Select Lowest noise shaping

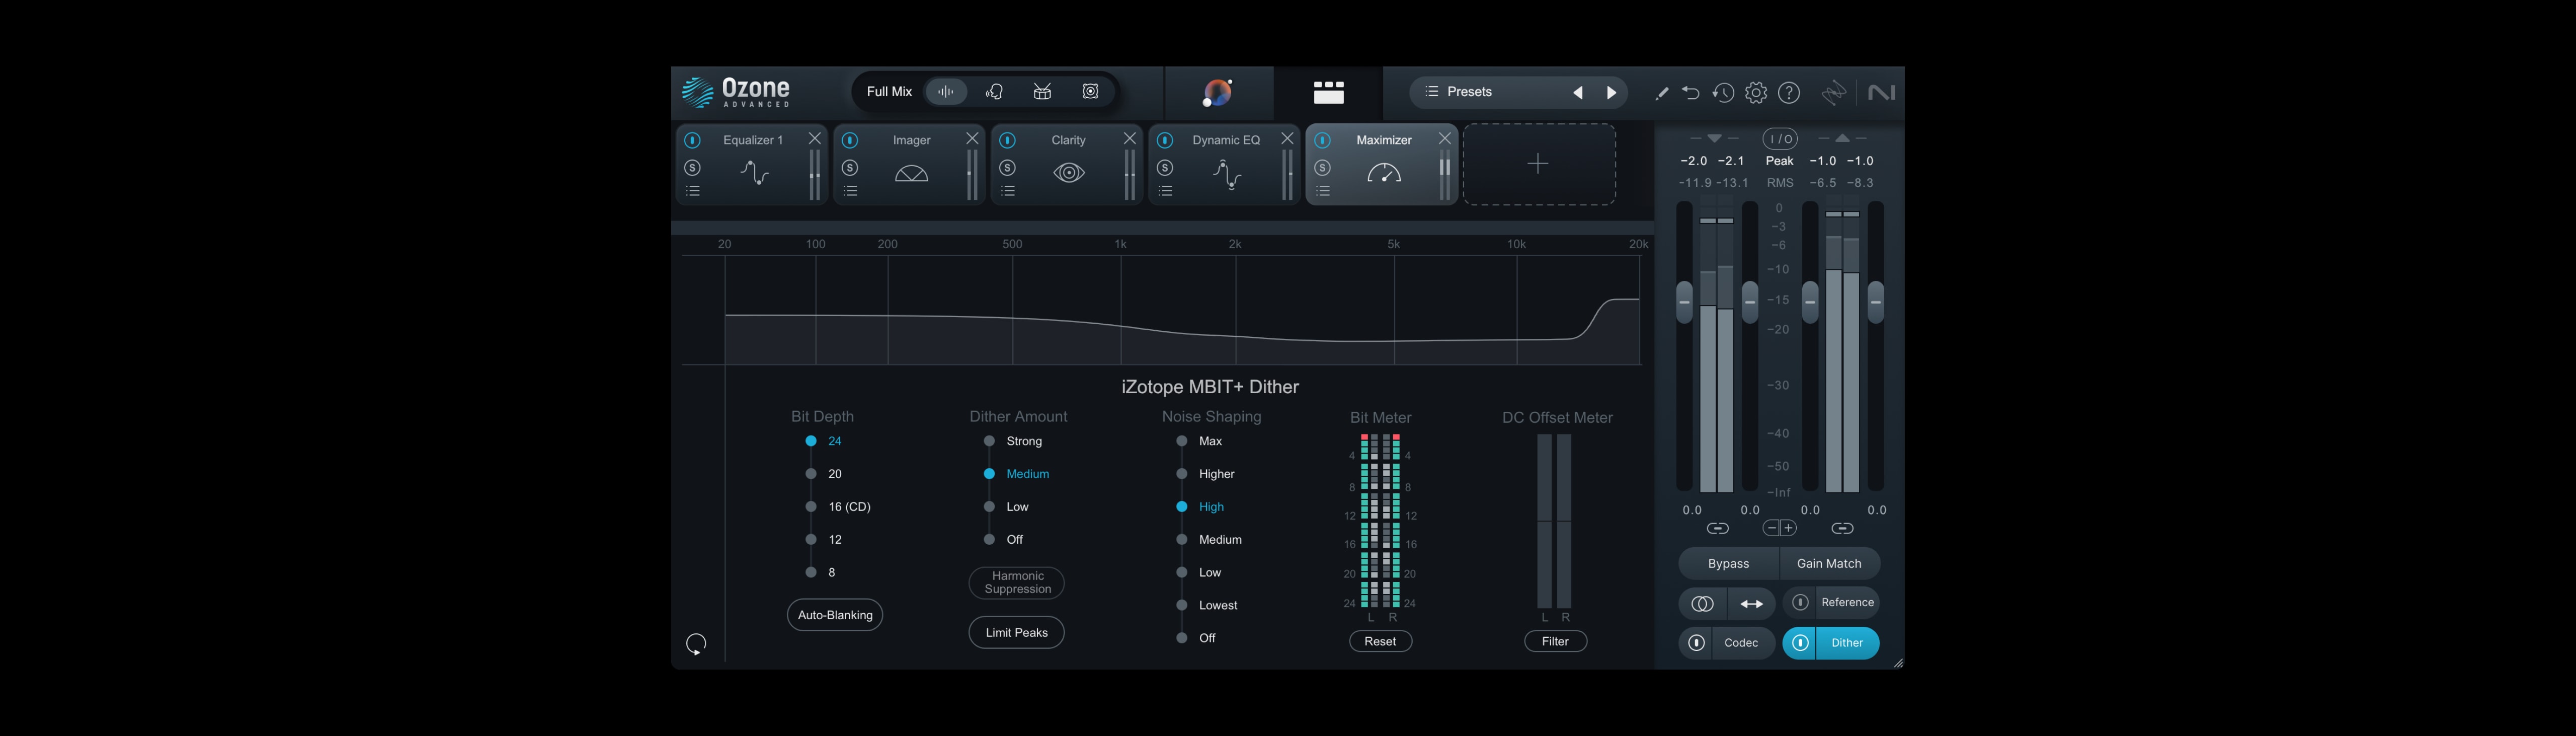coord(1207,605)
